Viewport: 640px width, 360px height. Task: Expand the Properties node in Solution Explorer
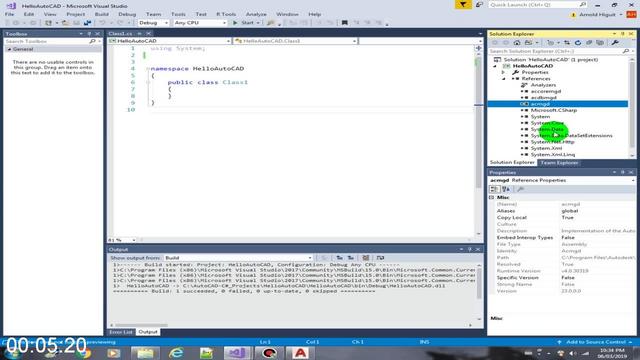pyautogui.click(x=503, y=72)
